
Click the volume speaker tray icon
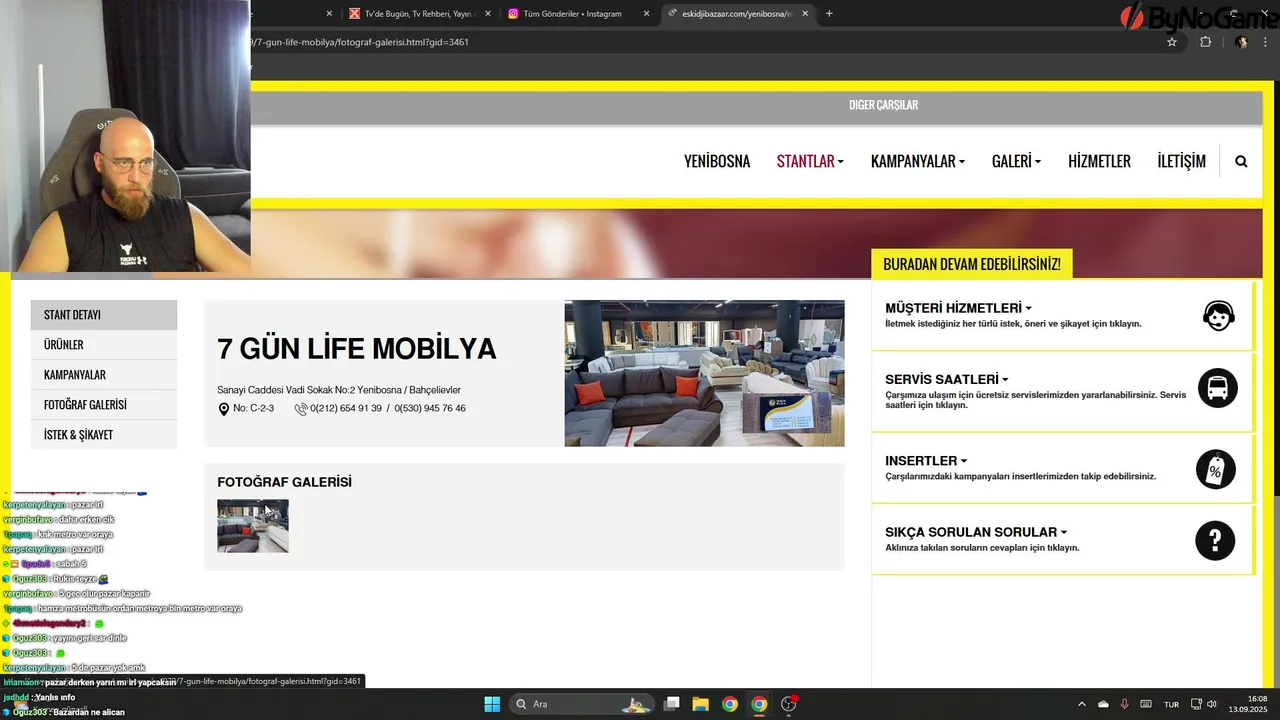1212,704
